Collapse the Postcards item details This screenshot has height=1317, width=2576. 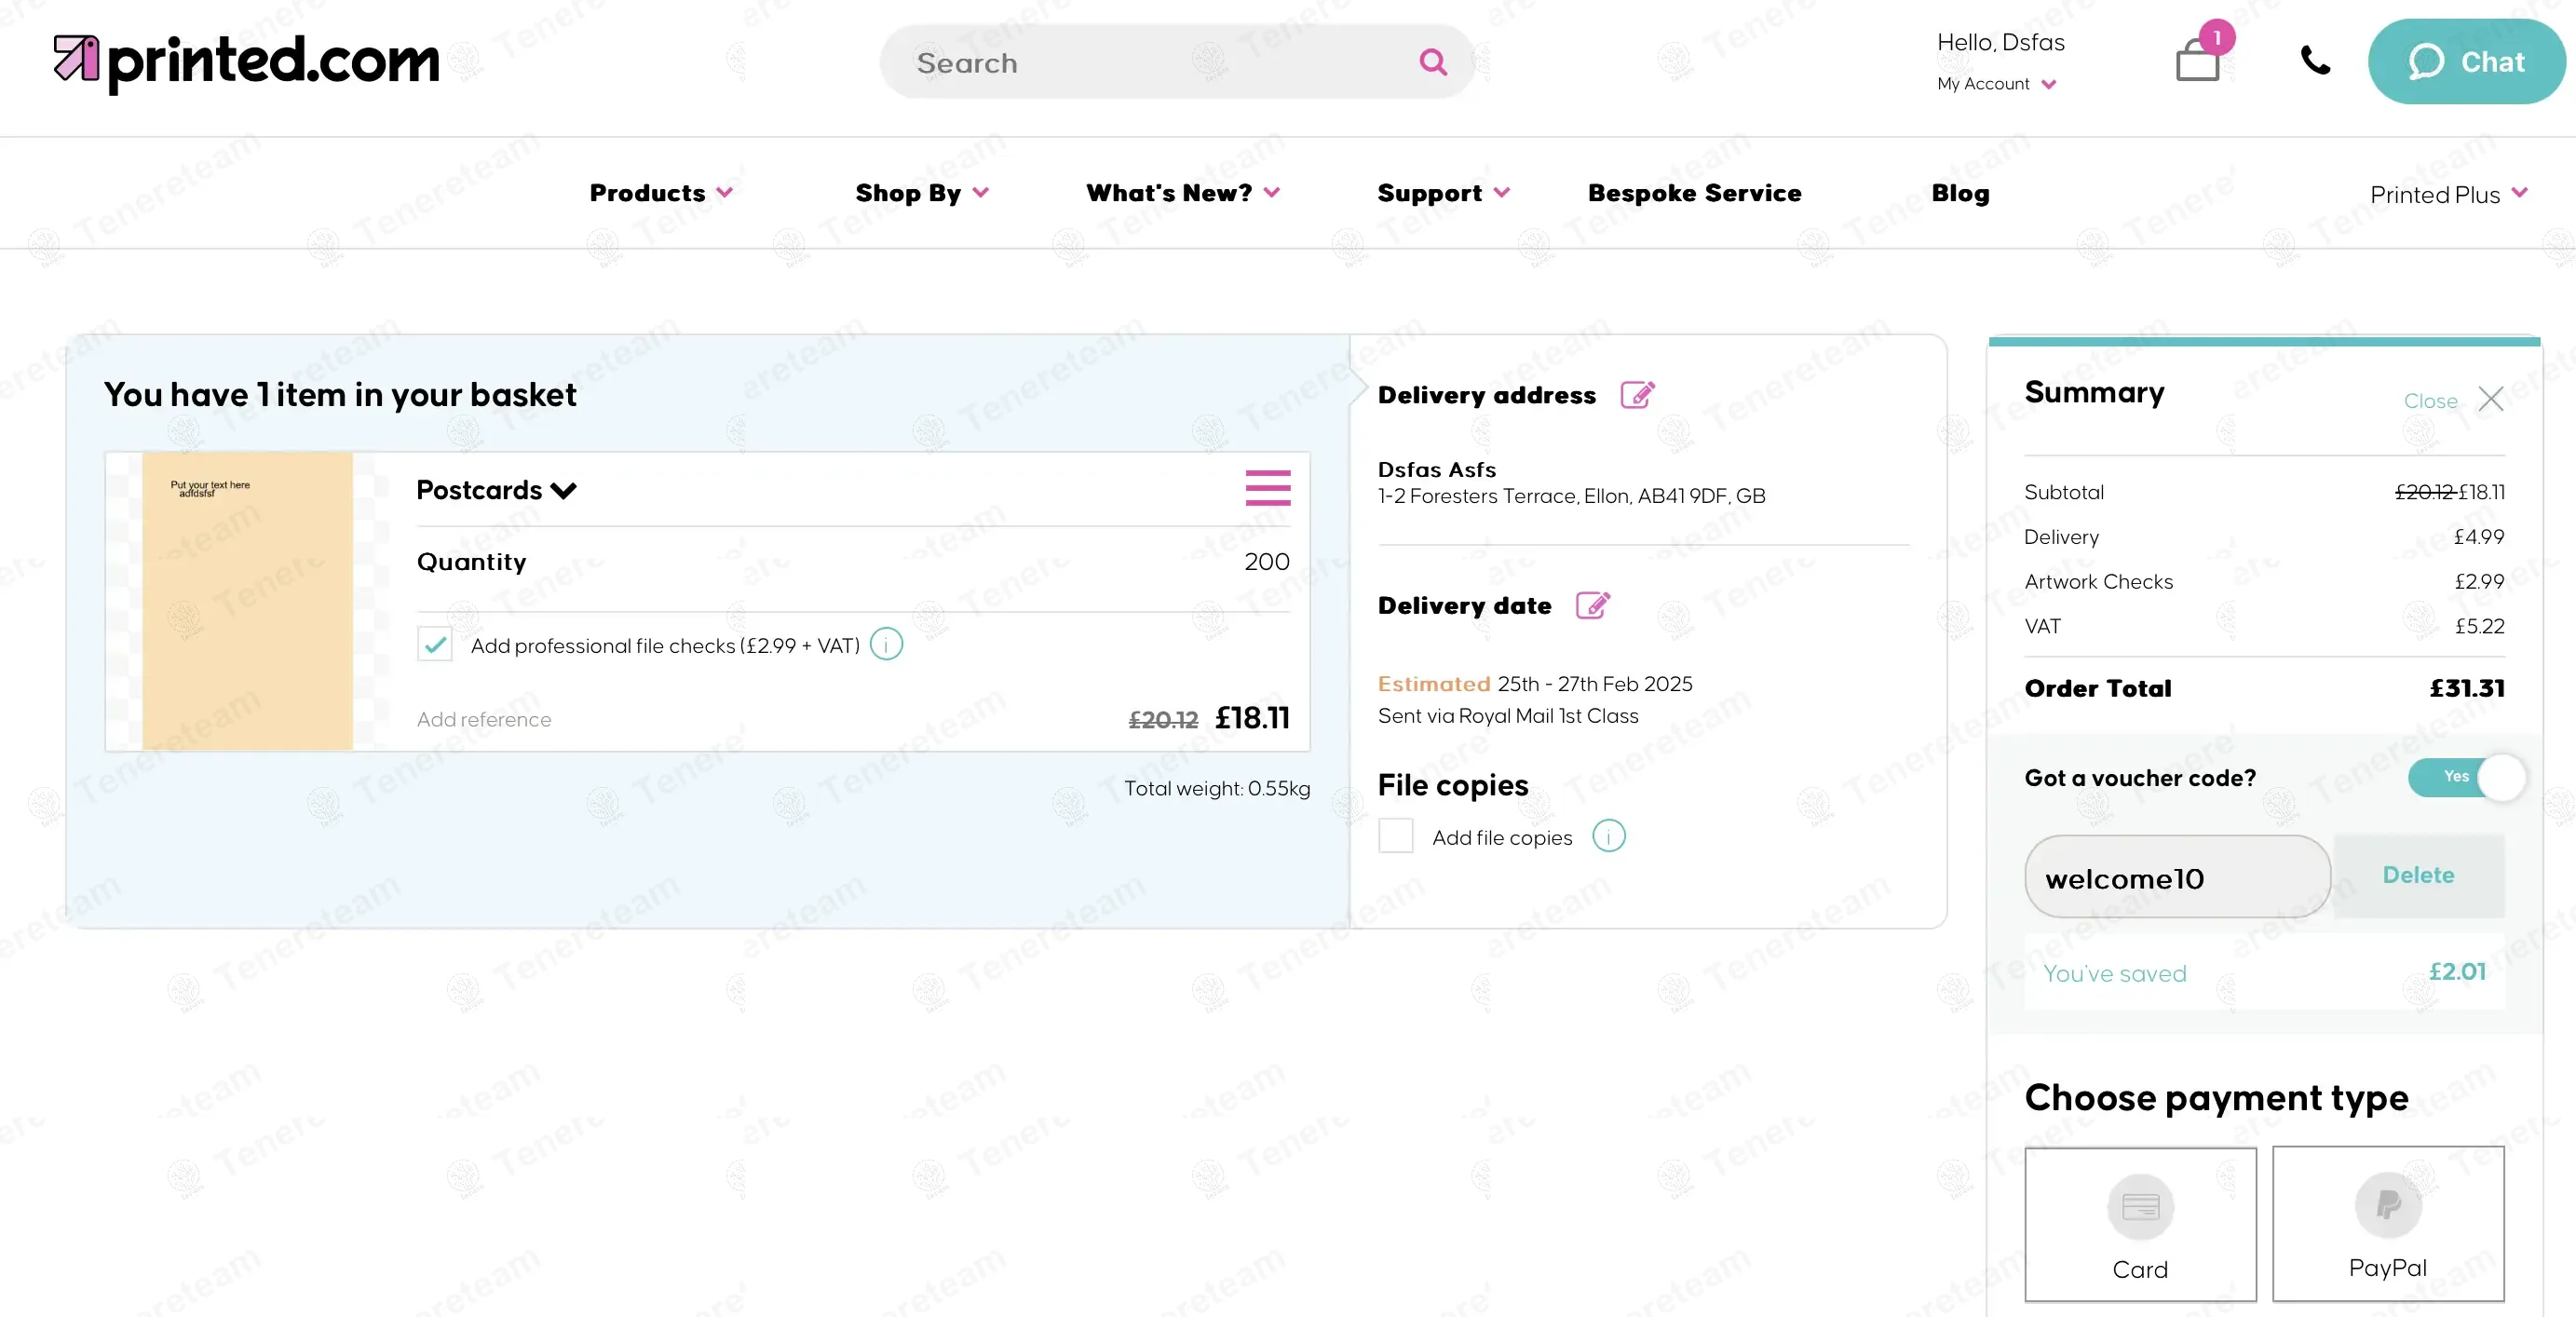click(x=563, y=490)
